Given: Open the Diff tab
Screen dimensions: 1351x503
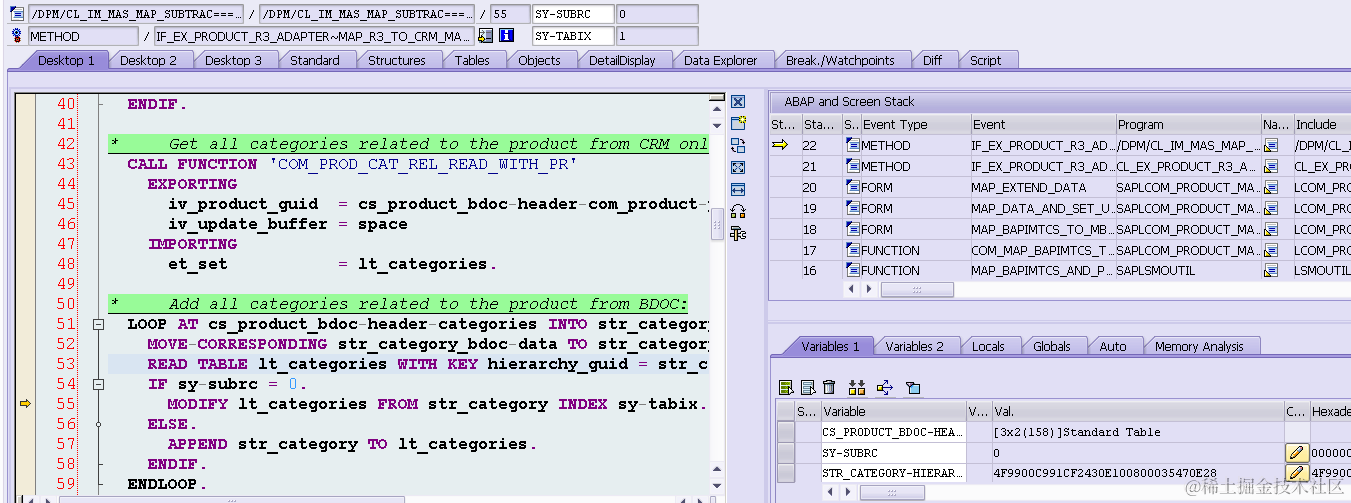Looking at the screenshot, I should pyautogui.click(x=932, y=60).
